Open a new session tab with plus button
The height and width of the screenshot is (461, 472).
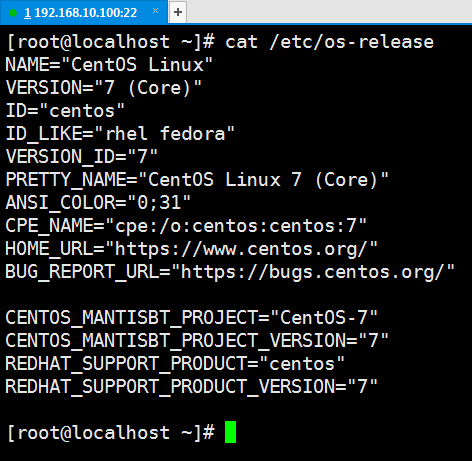178,12
